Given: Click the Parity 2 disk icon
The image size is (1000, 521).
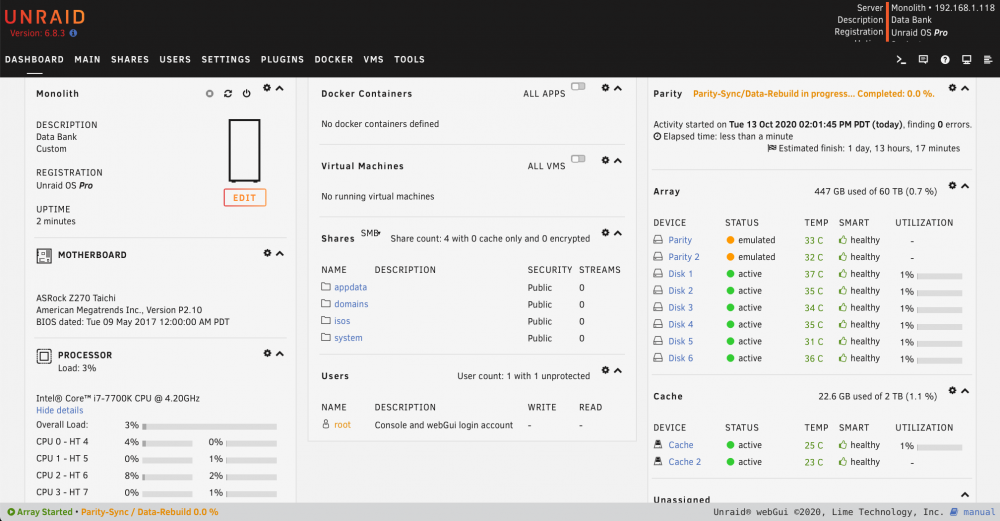Looking at the screenshot, I should (658, 256).
